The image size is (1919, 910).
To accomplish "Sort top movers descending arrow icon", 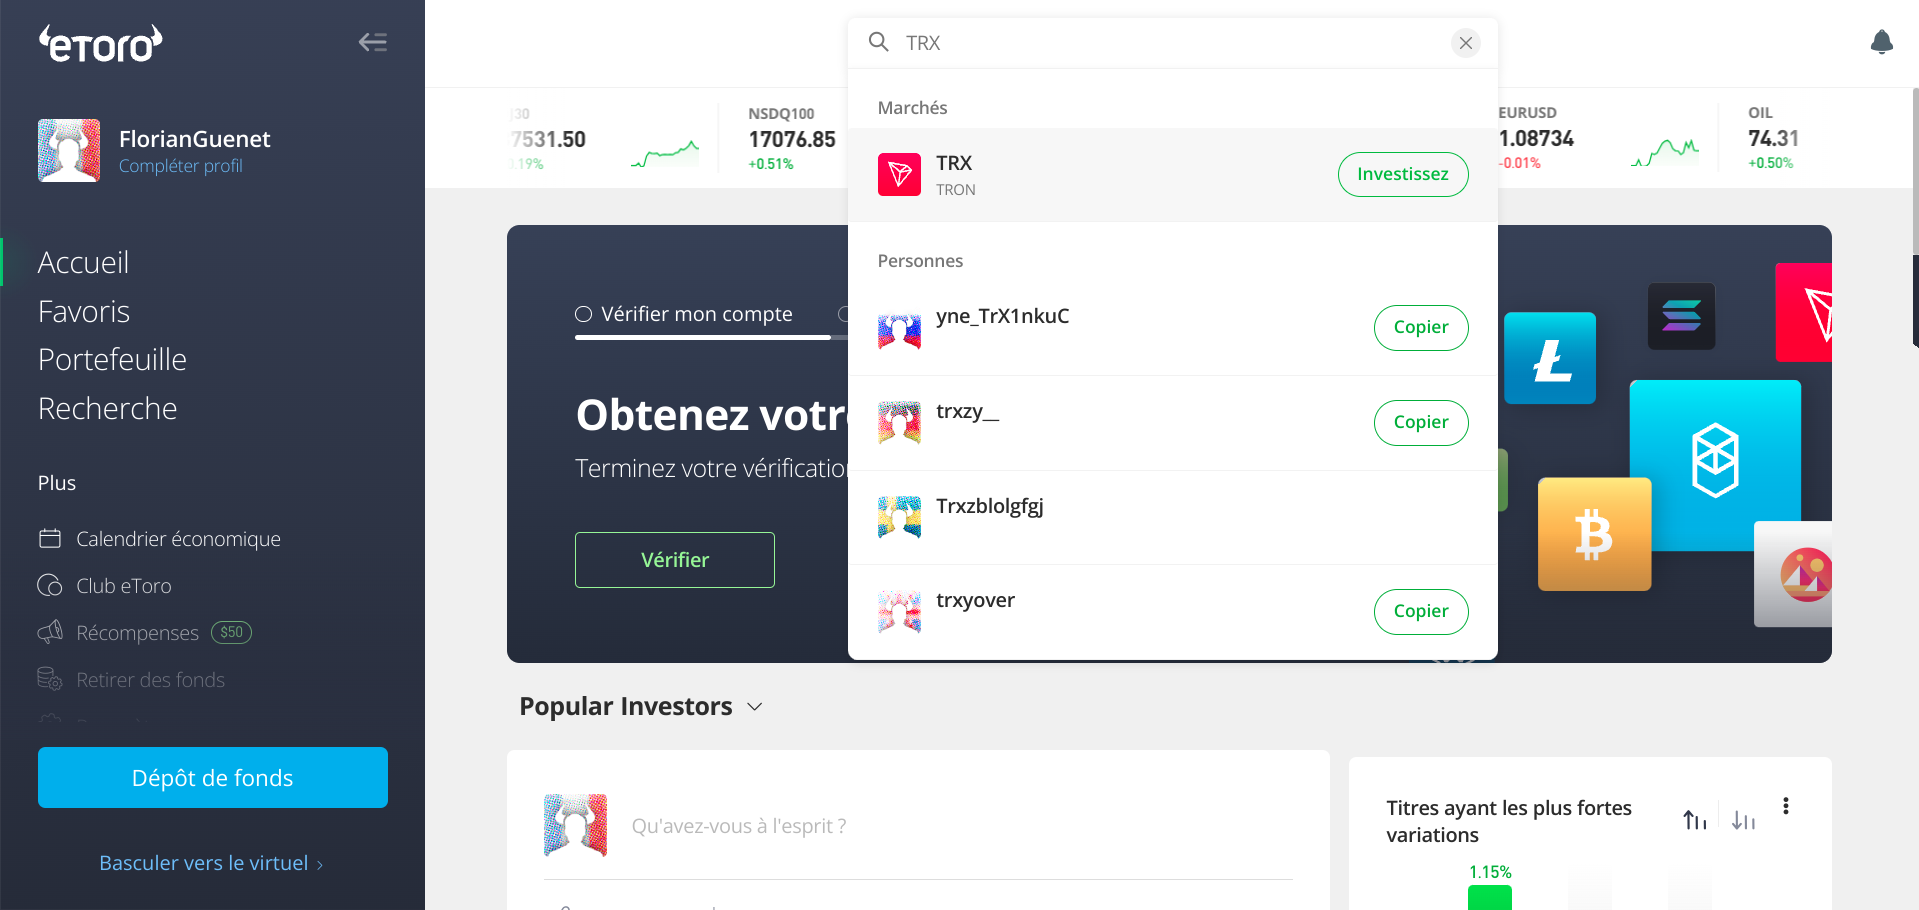I will click(x=1743, y=820).
